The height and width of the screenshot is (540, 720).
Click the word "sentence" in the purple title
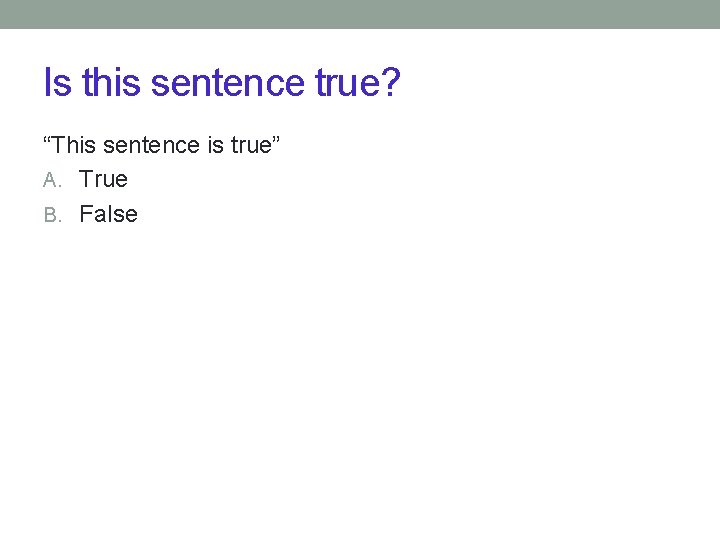pyautogui.click(x=228, y=83)
